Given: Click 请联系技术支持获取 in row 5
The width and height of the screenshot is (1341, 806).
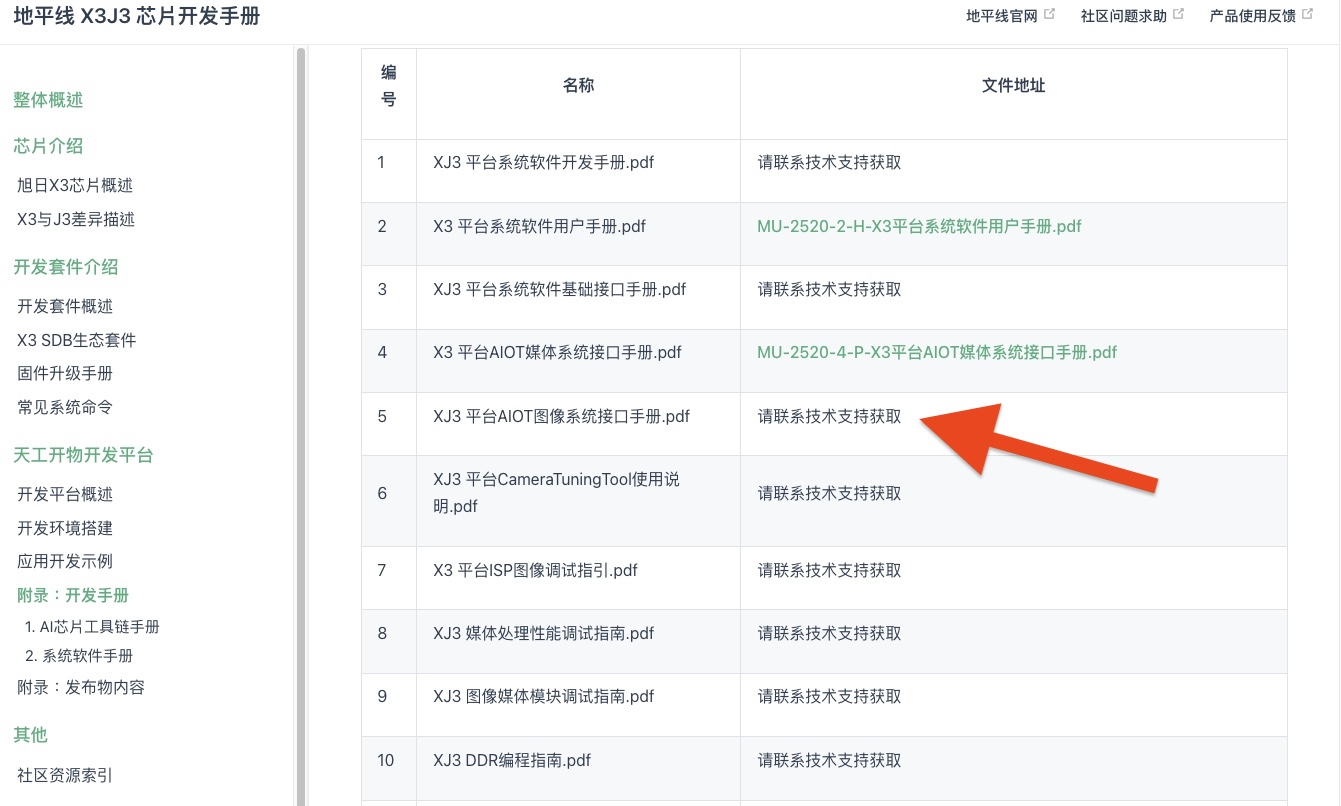Looking at the screenshot, I should pyautogui.click(x=829, y=416).
